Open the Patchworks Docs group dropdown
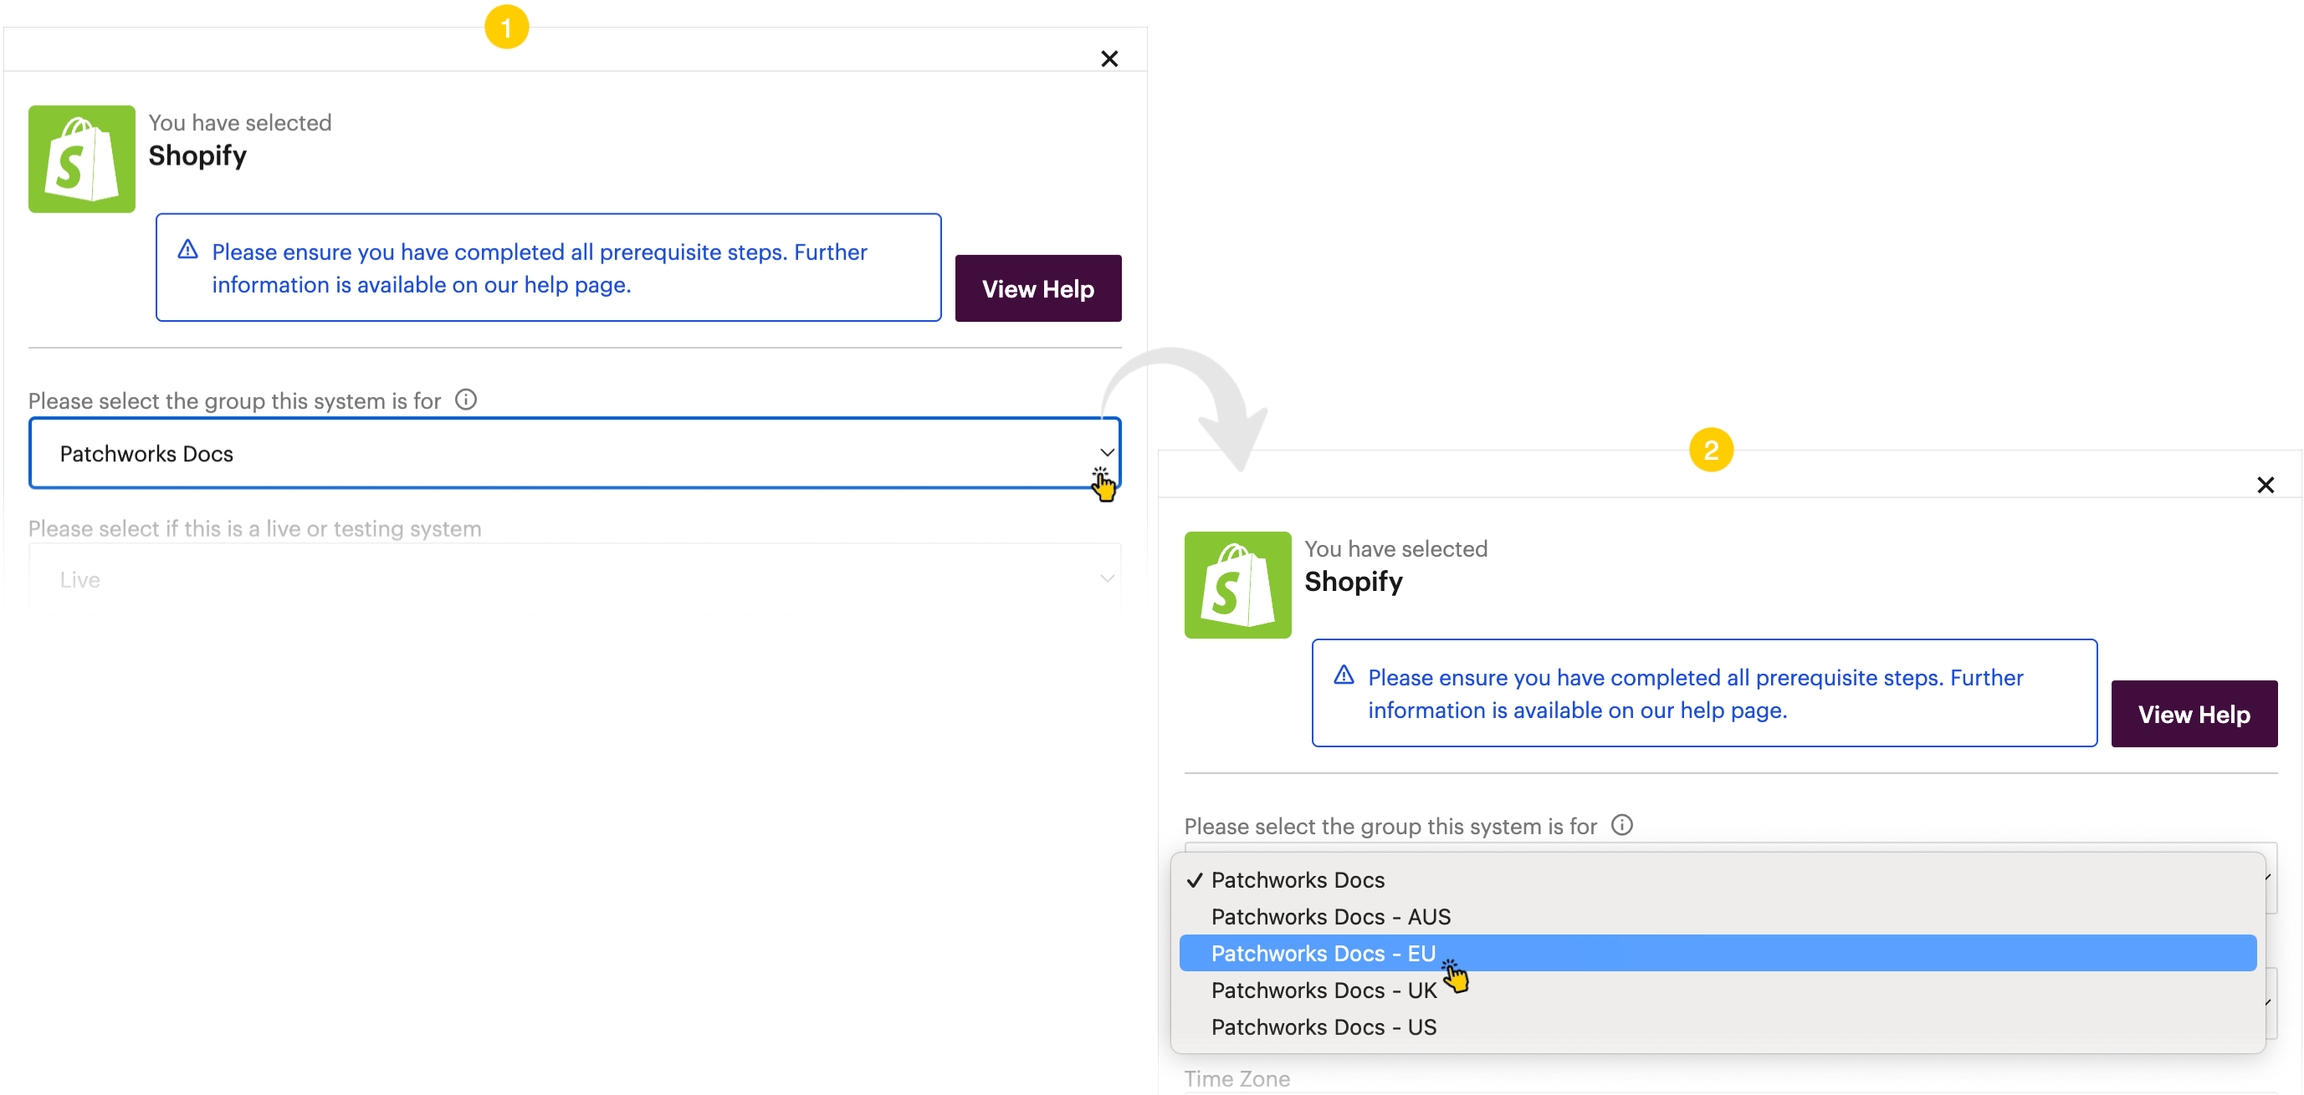Image resolution: width=2304 pixels, height=1095 pixels. point(574,454)
